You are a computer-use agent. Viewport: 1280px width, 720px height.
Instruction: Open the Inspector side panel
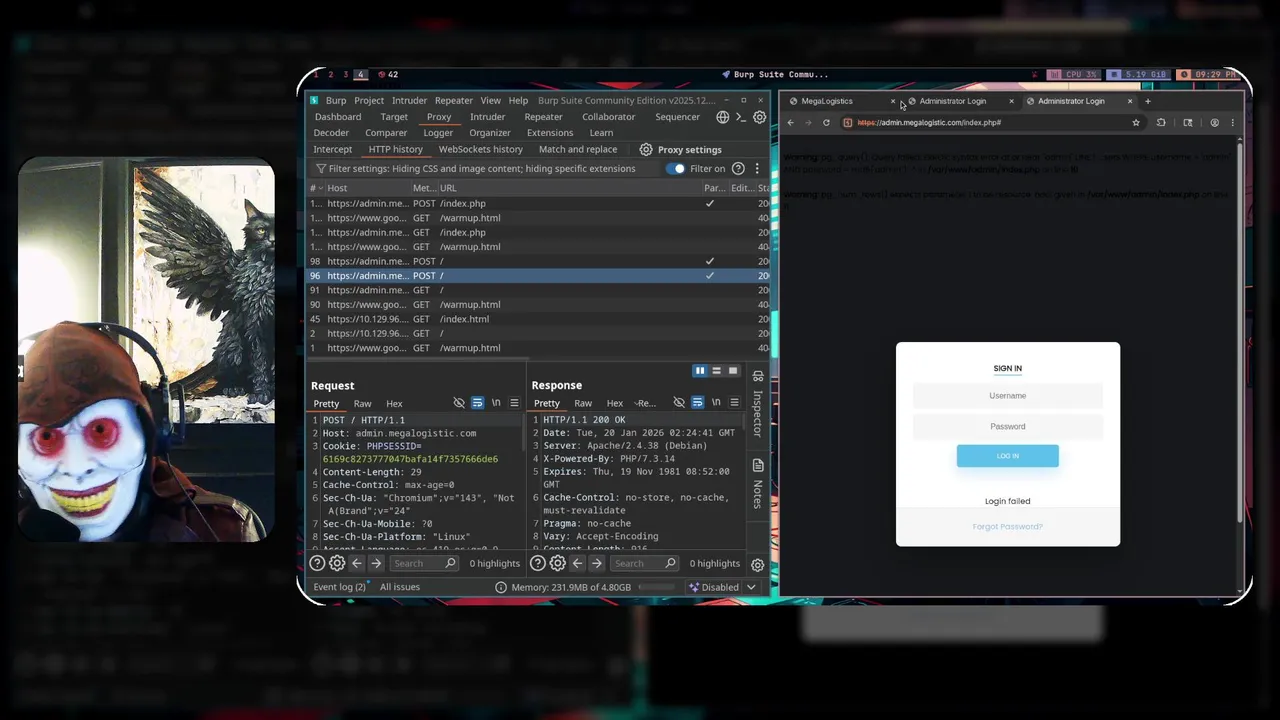[758, 403]
